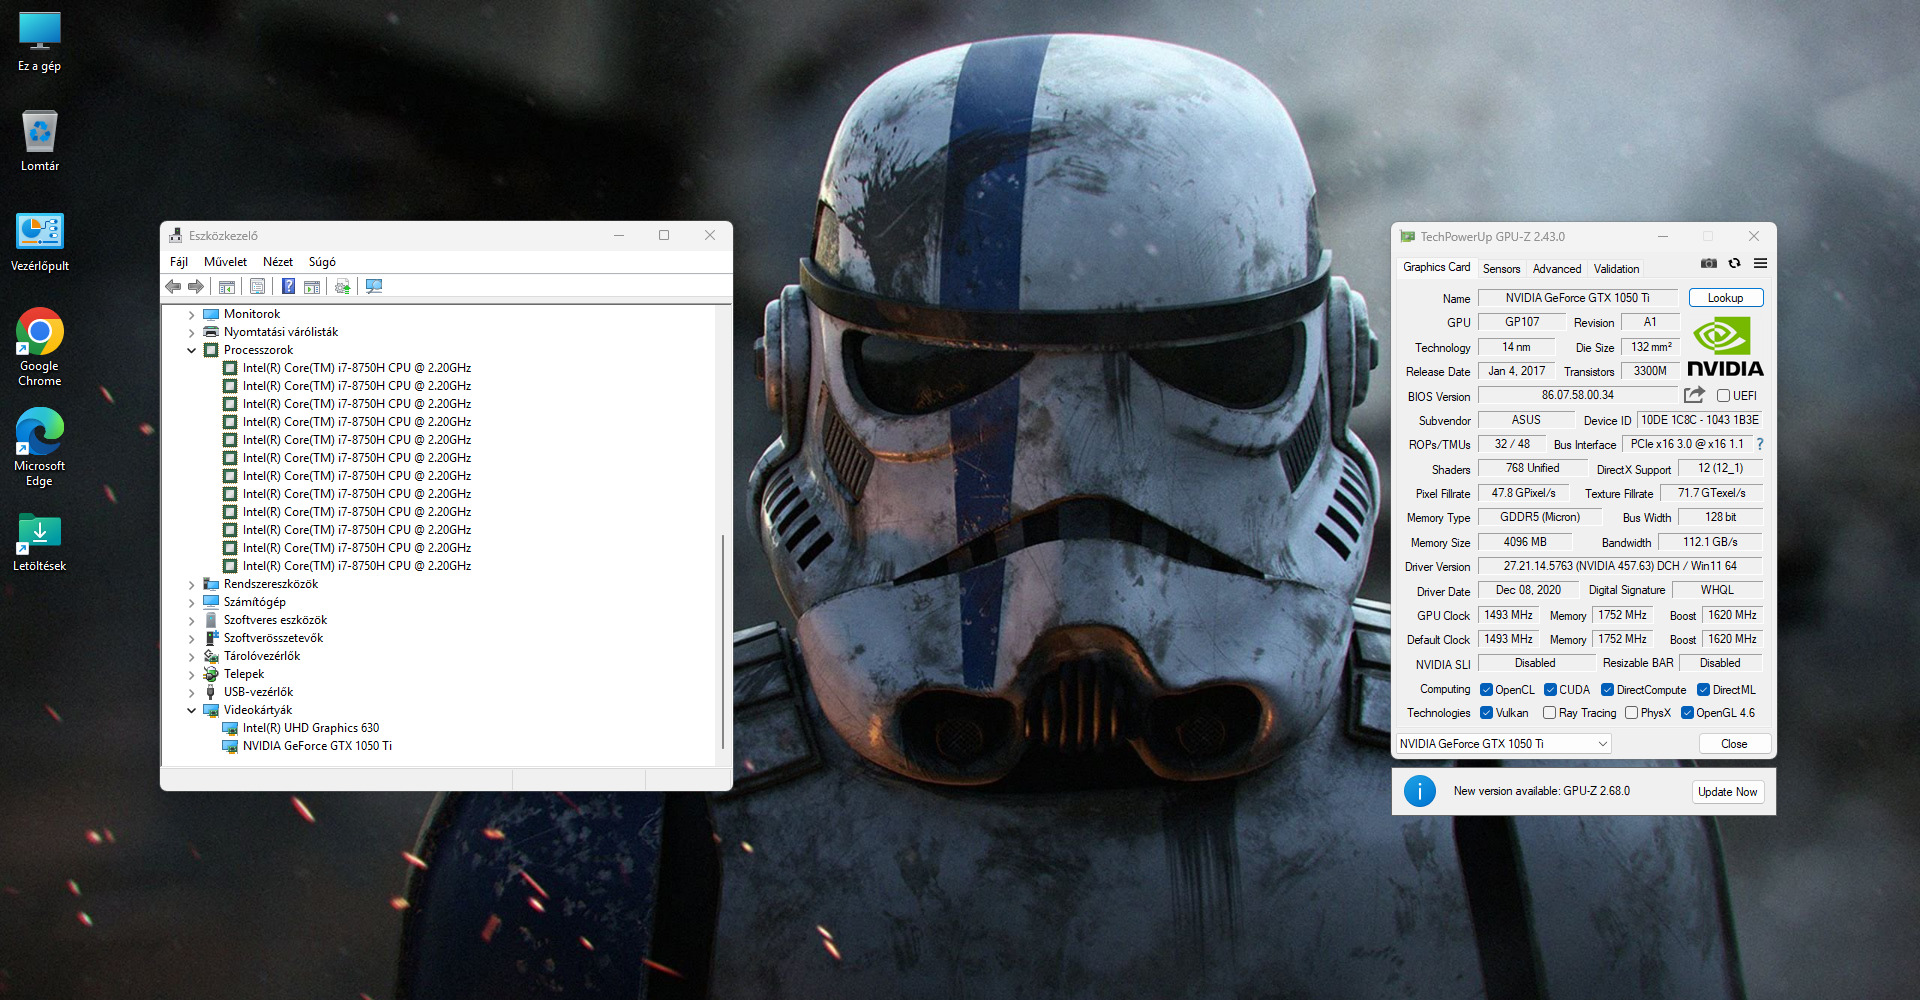Open the GPU-Z hamburger menu
Viewport: 1920px width, 1000px height.
coord(1760,264)
